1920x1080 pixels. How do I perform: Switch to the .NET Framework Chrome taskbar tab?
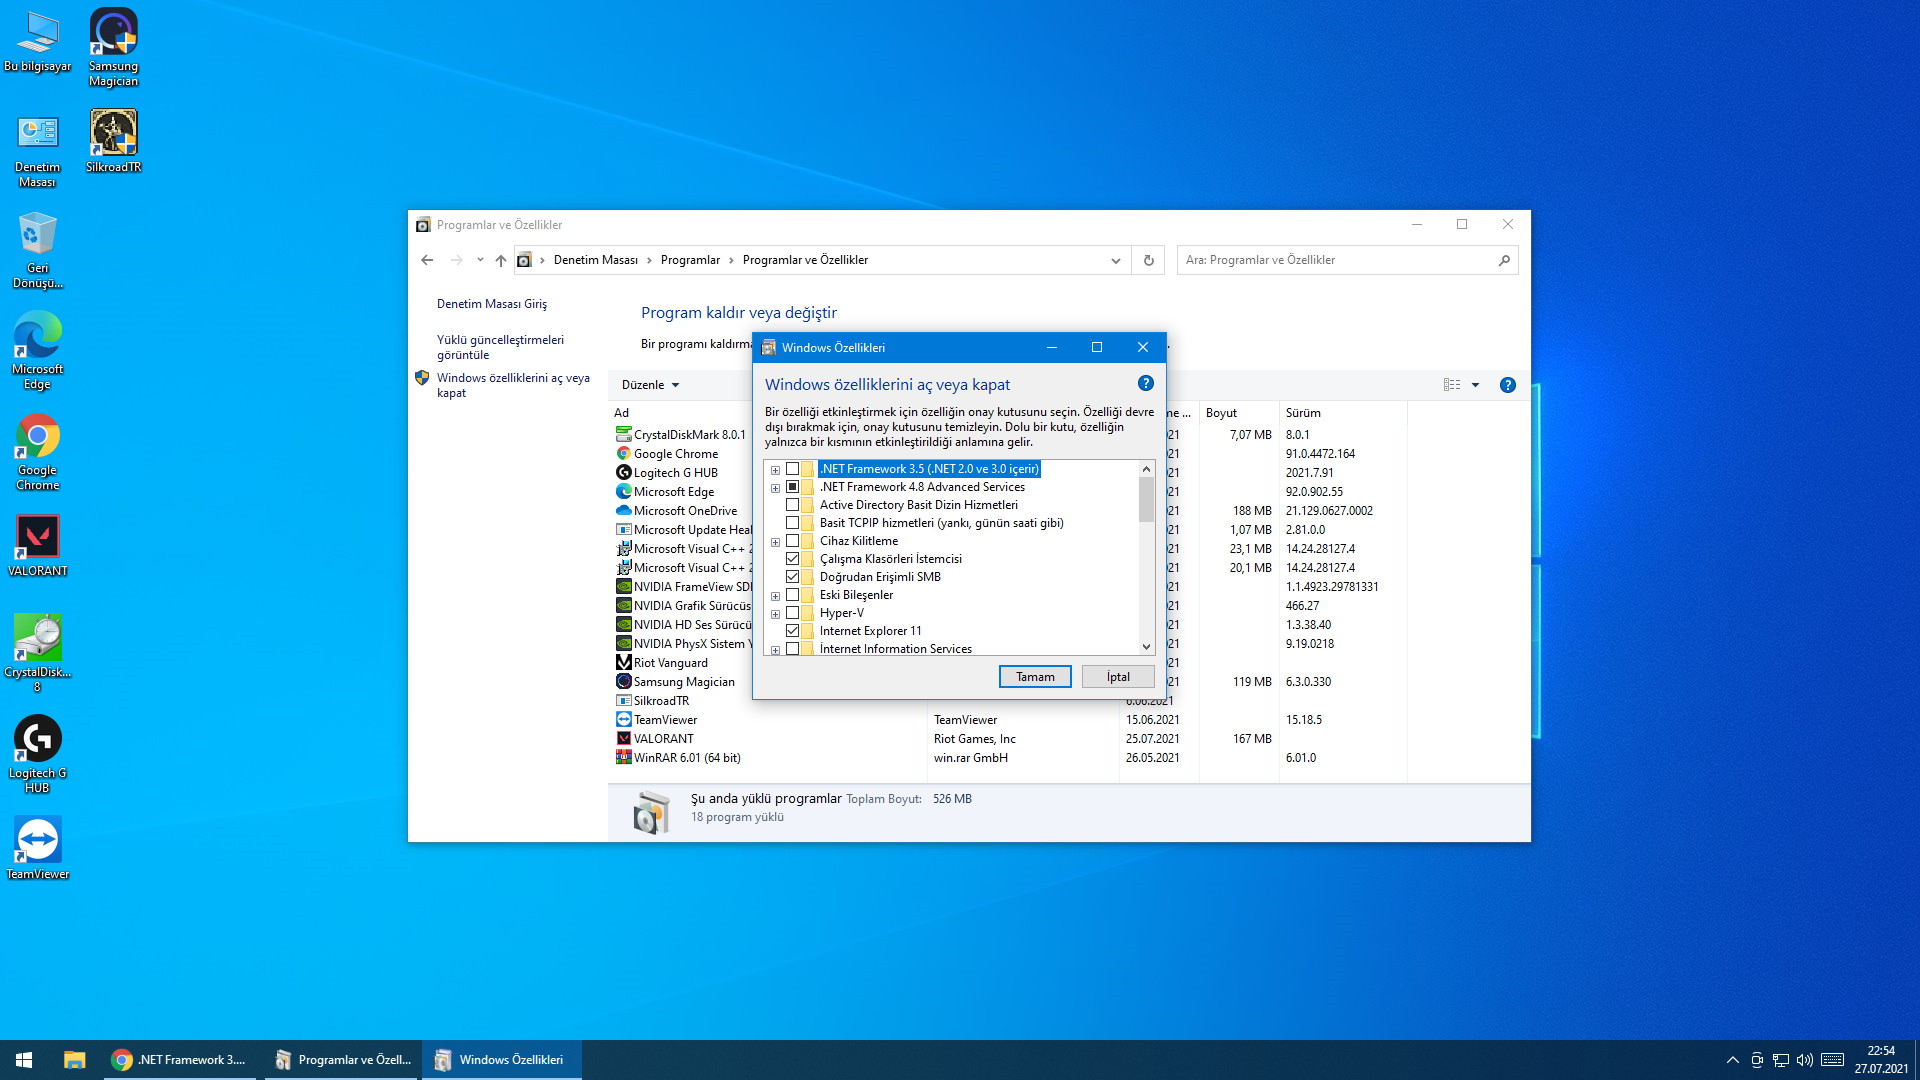tap(180, 1060)
